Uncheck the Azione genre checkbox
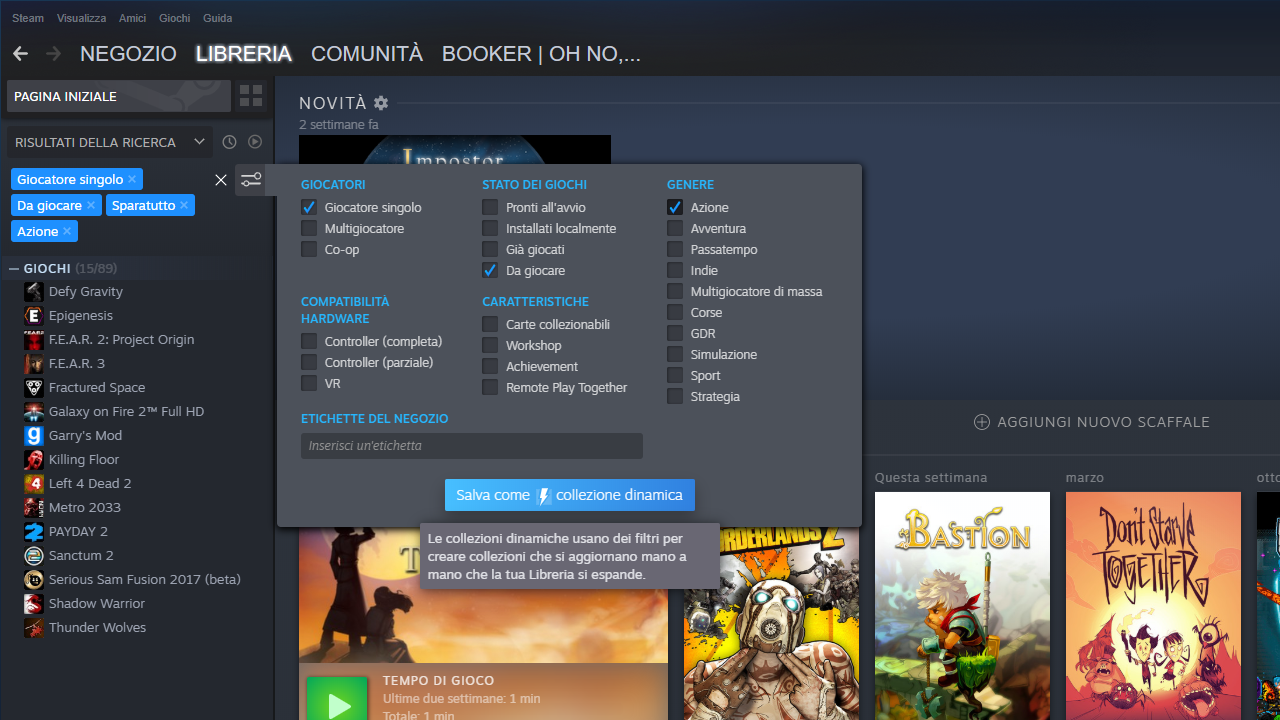Image resolution: width=1280 pixels, height=720 pixels. 675,207
